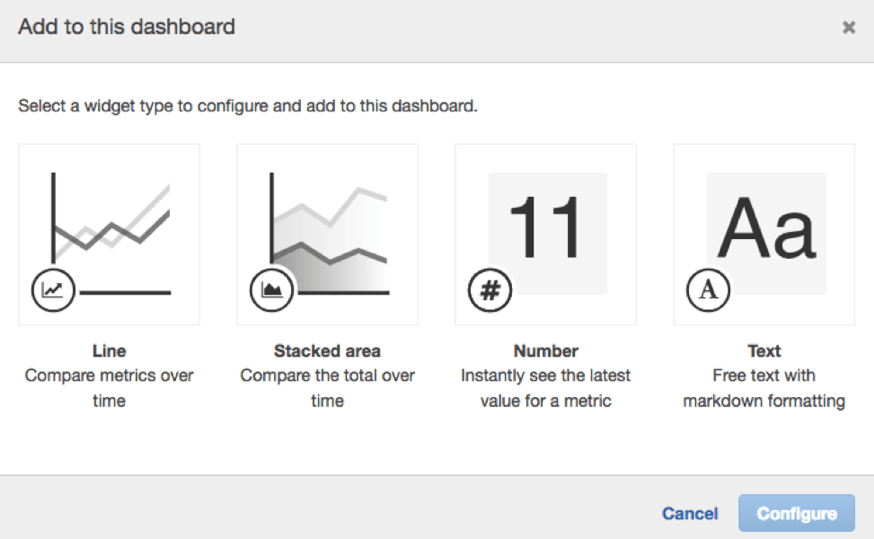Click the Configure button

point(797,513)
